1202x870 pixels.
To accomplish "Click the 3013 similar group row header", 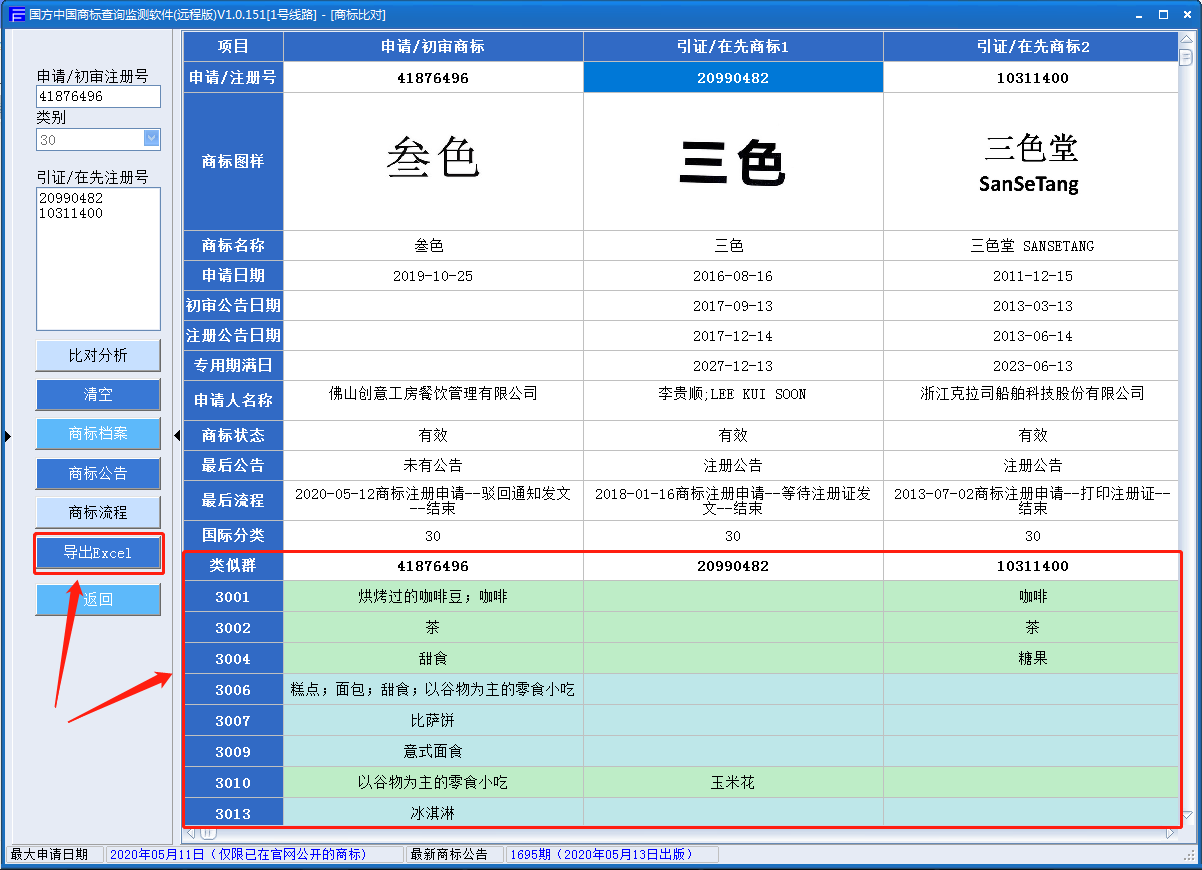I will point(233,813).
